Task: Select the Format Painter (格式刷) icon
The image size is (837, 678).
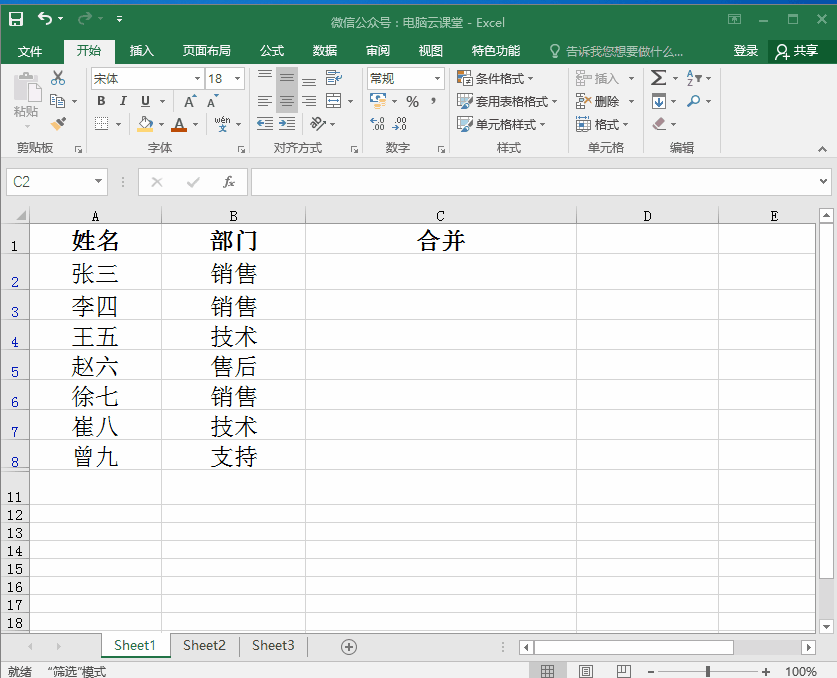Action: point(60,123)
